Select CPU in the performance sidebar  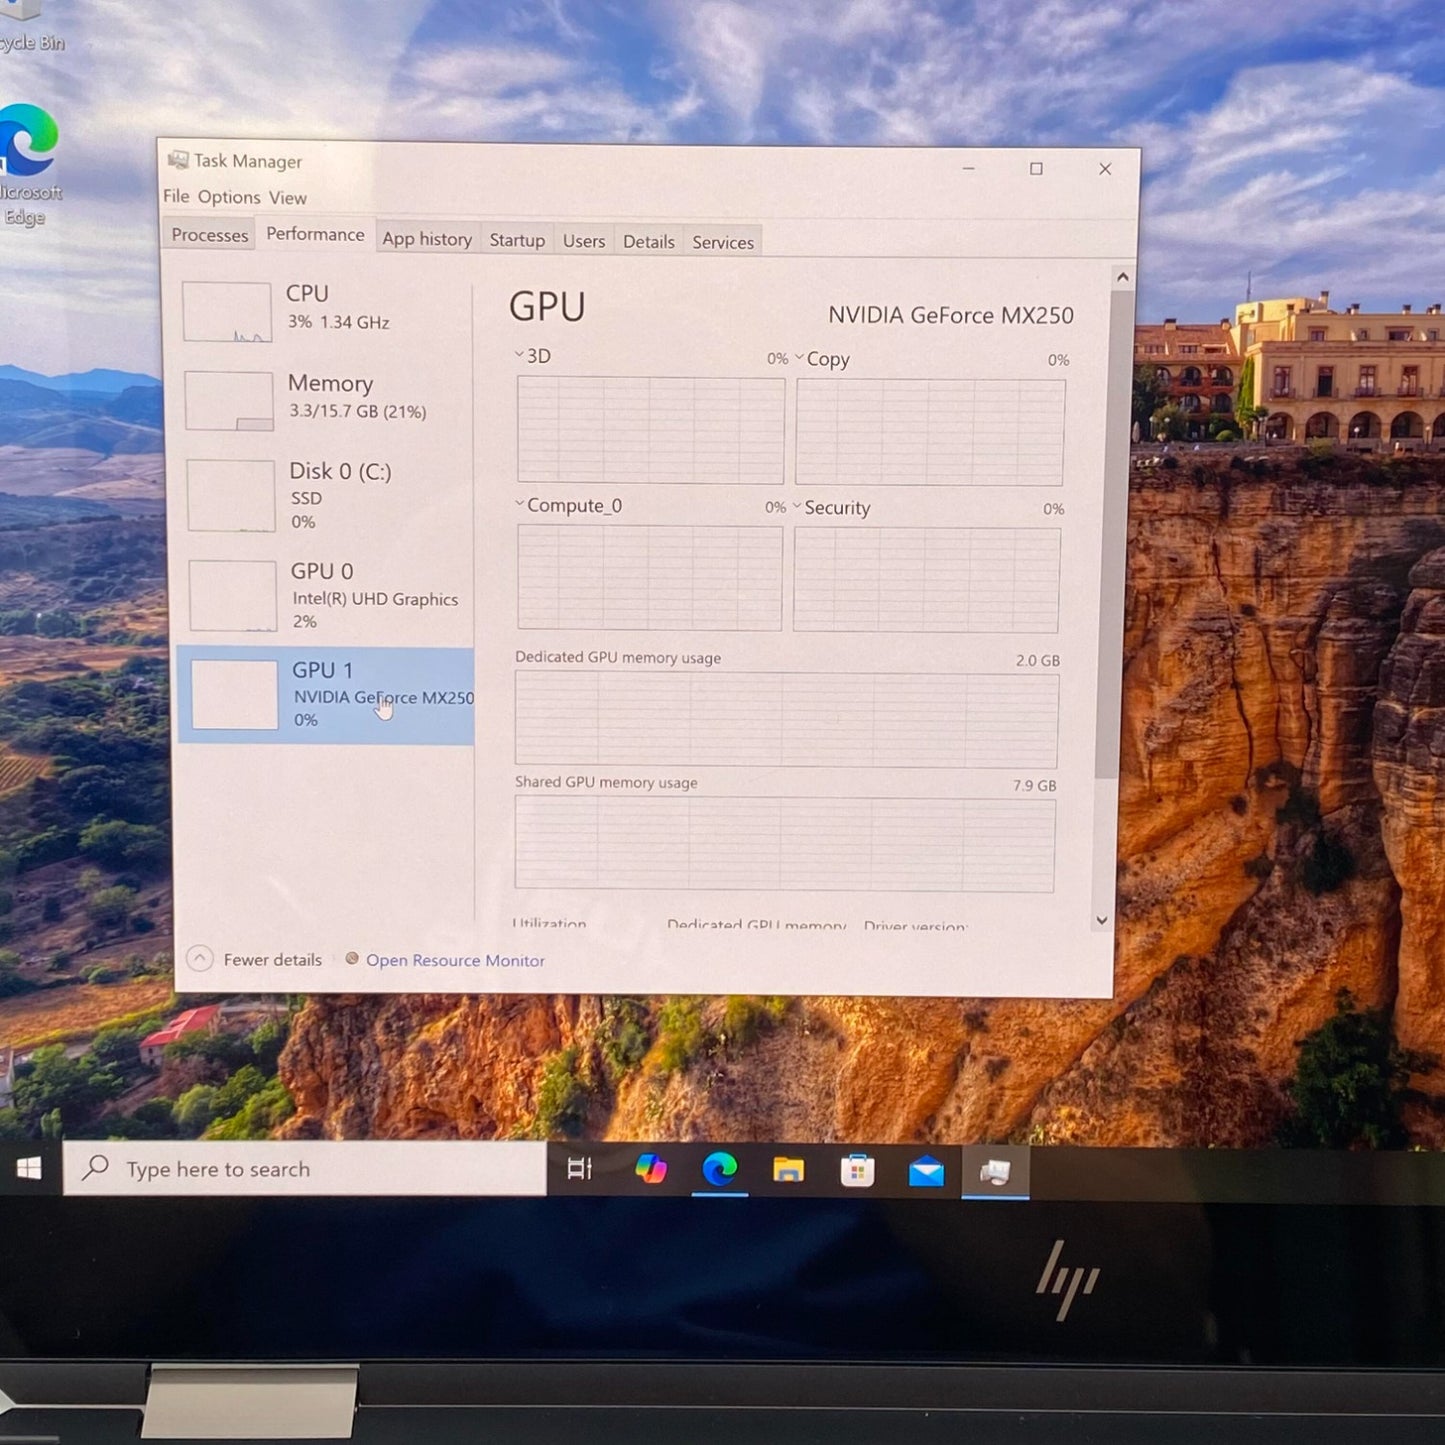point(325,310)
